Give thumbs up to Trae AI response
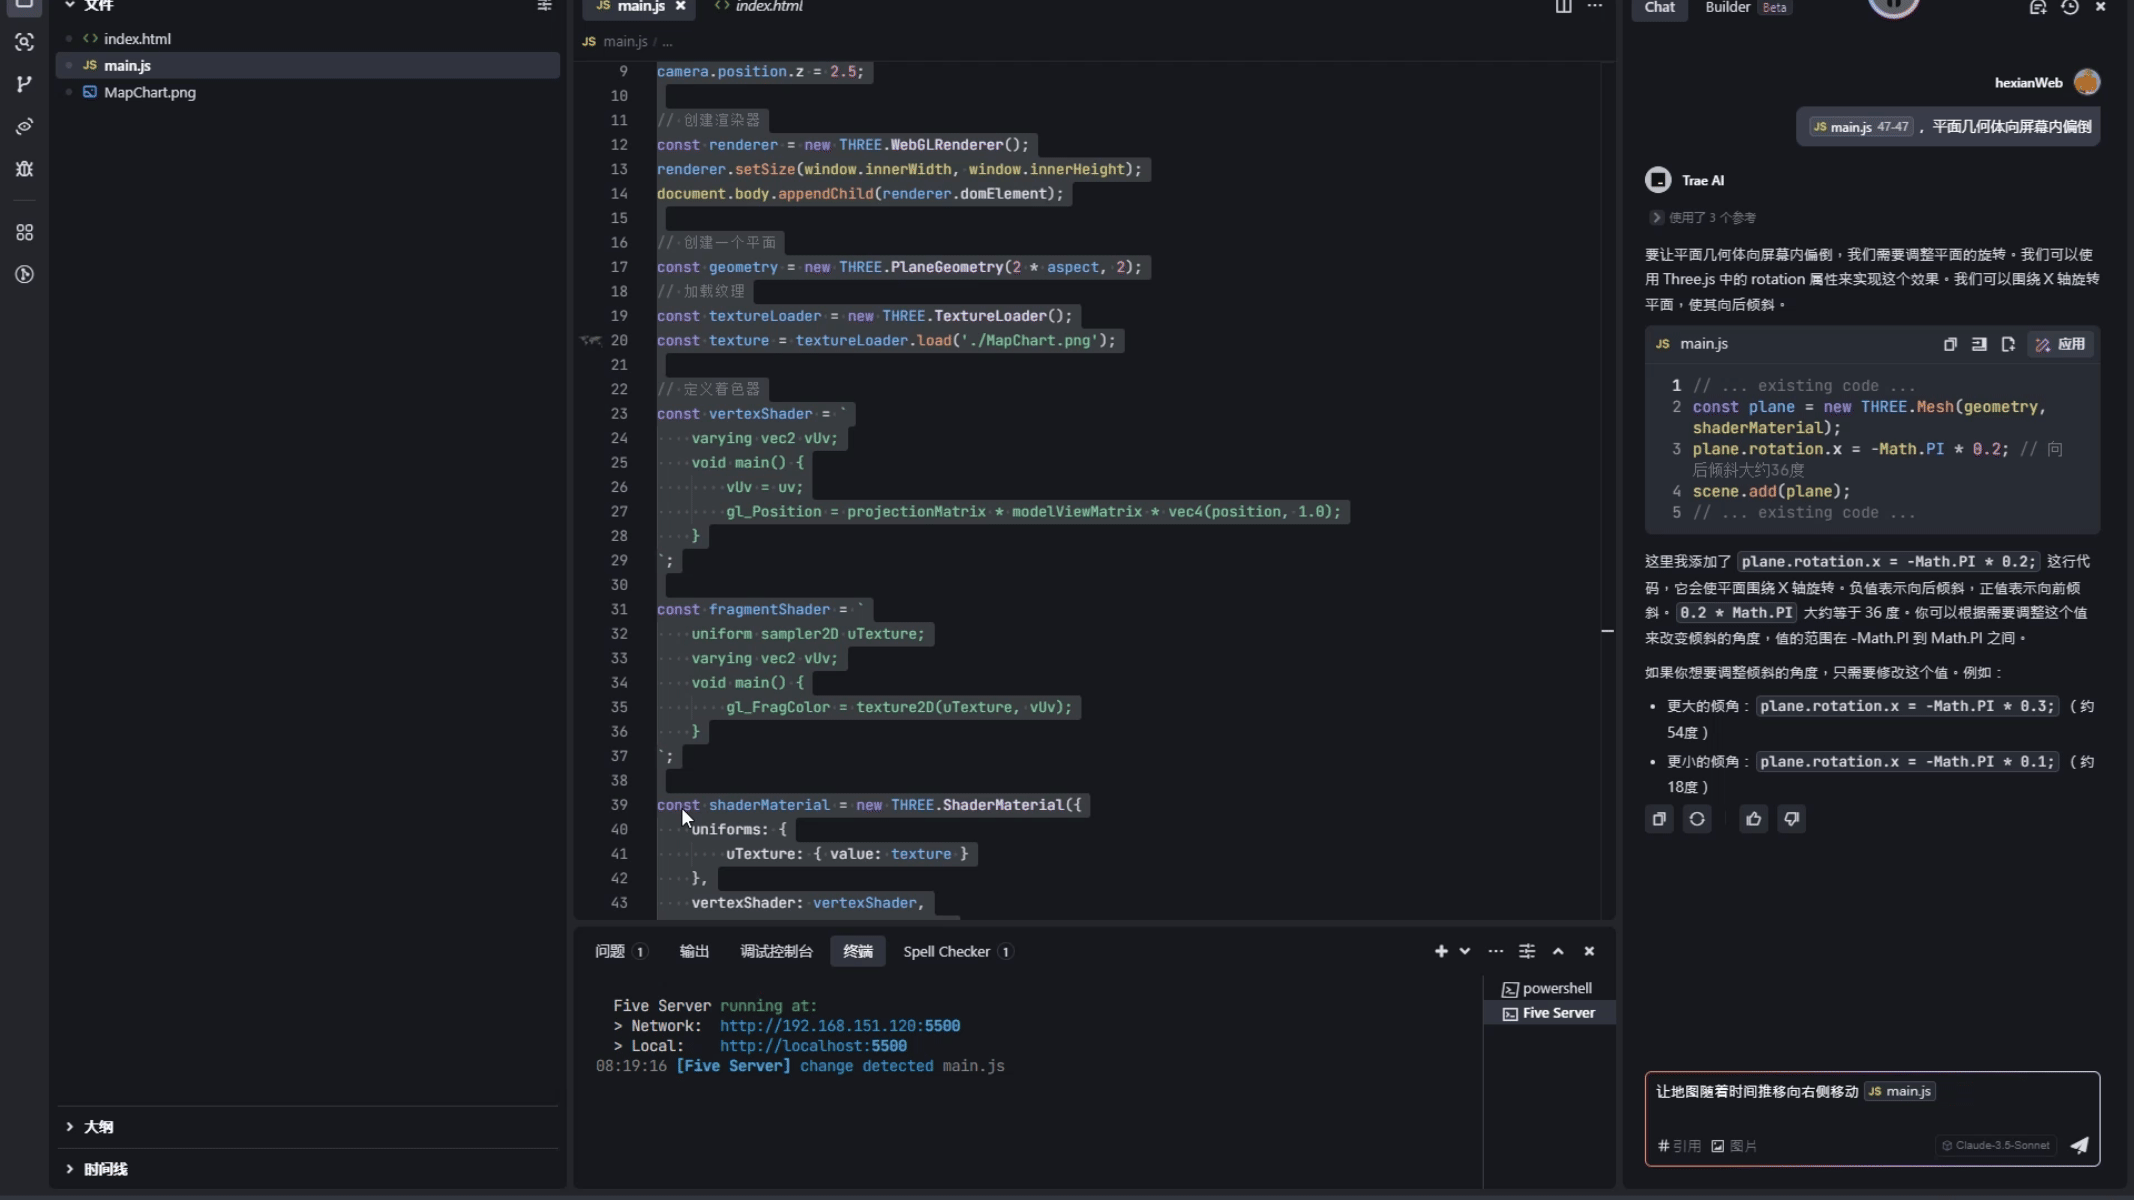 click(x=1753, y=818)
